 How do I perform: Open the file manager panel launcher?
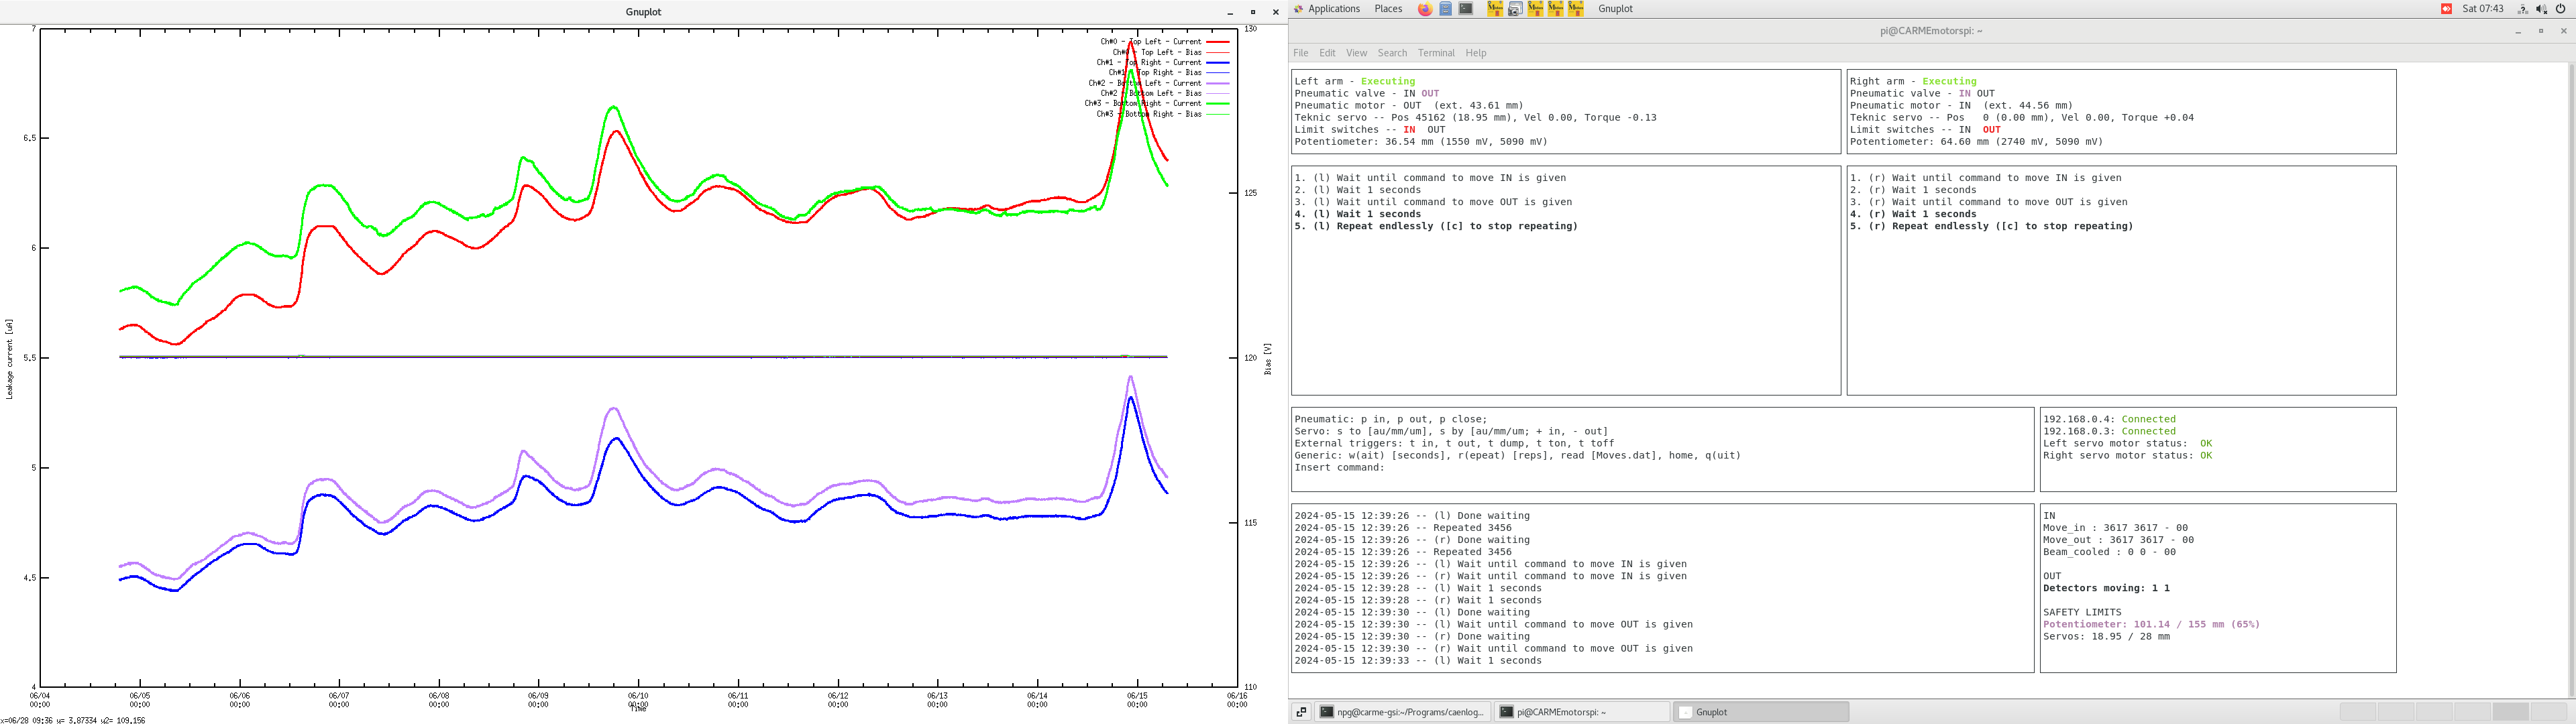pyautogui.click(x=1445, y=9)
